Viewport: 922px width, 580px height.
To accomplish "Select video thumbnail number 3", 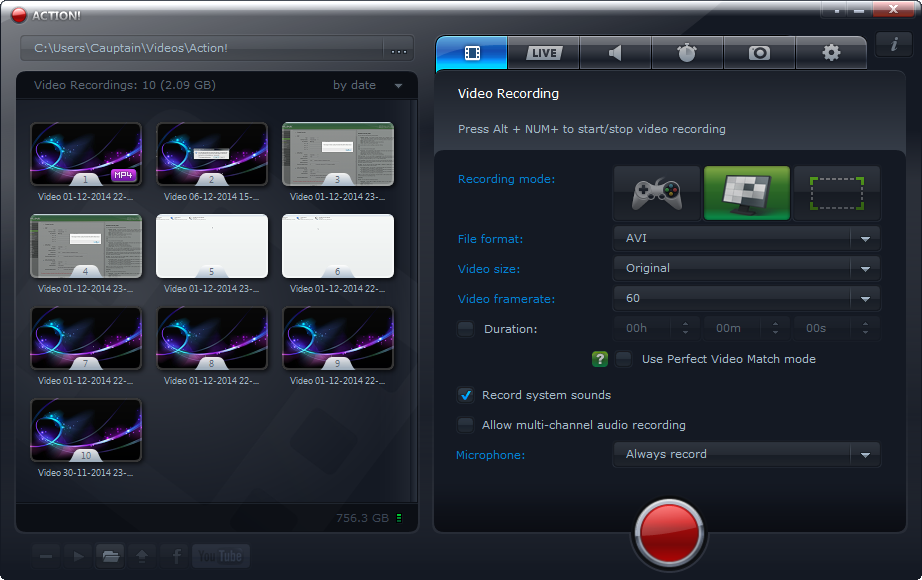I will [x=338, y=154].
